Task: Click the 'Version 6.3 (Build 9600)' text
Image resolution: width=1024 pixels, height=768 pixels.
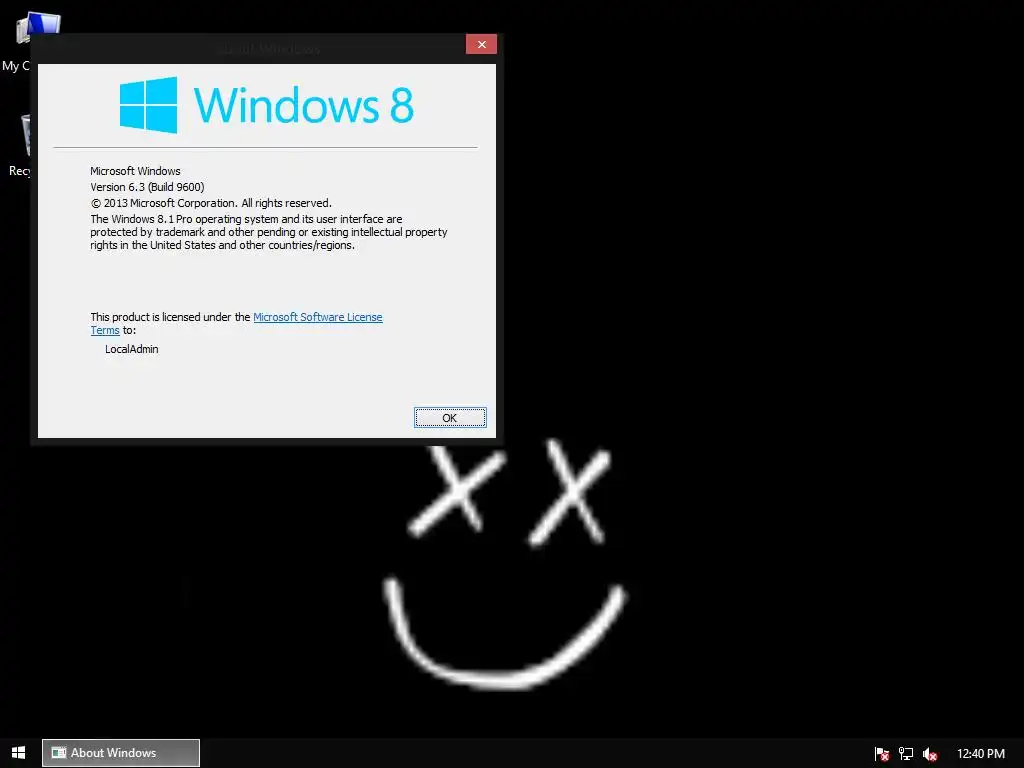Action: [x=148, y=187]
